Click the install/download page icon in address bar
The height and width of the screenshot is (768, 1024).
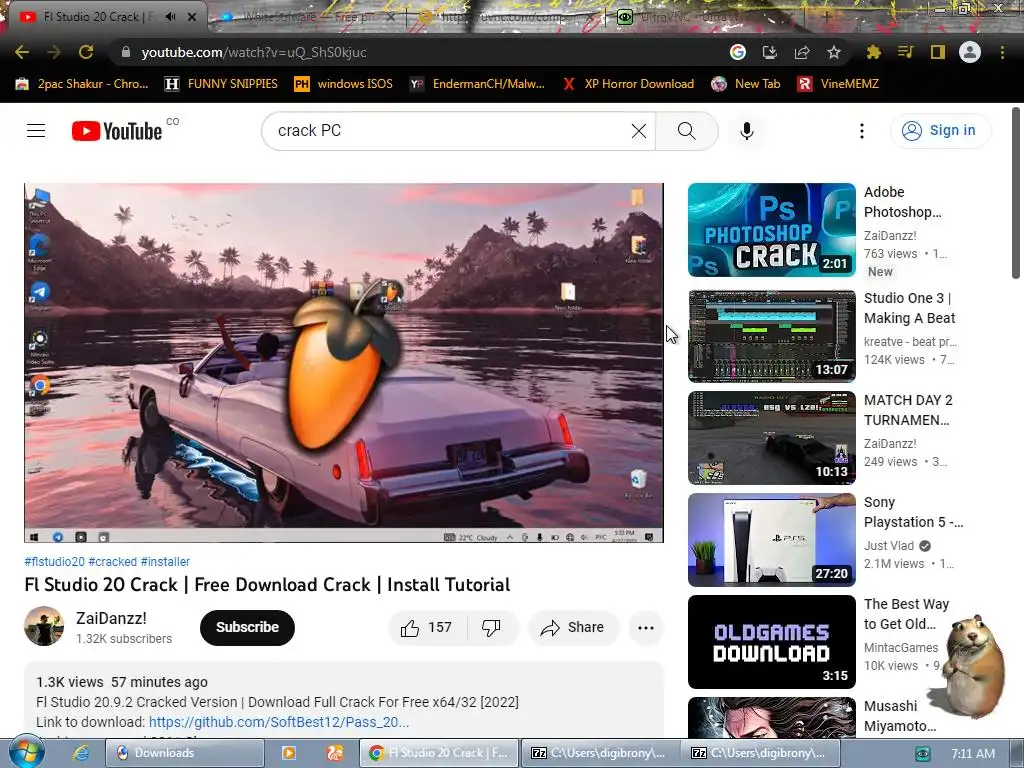point(770,52)
